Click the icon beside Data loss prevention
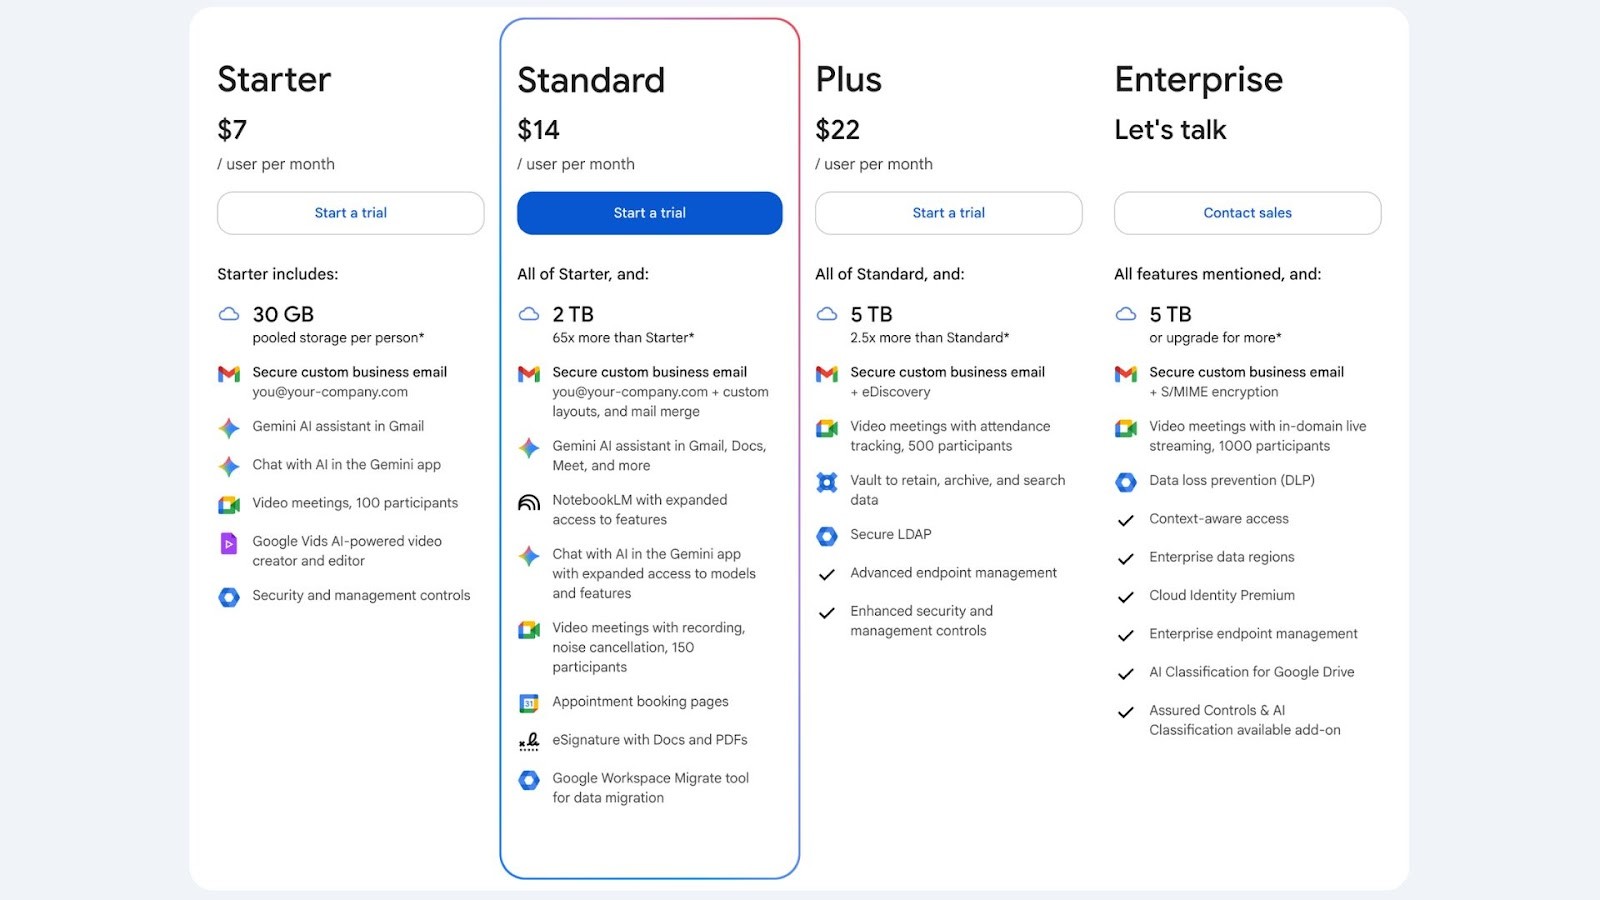1600x900 pixels. (1126, 482)
